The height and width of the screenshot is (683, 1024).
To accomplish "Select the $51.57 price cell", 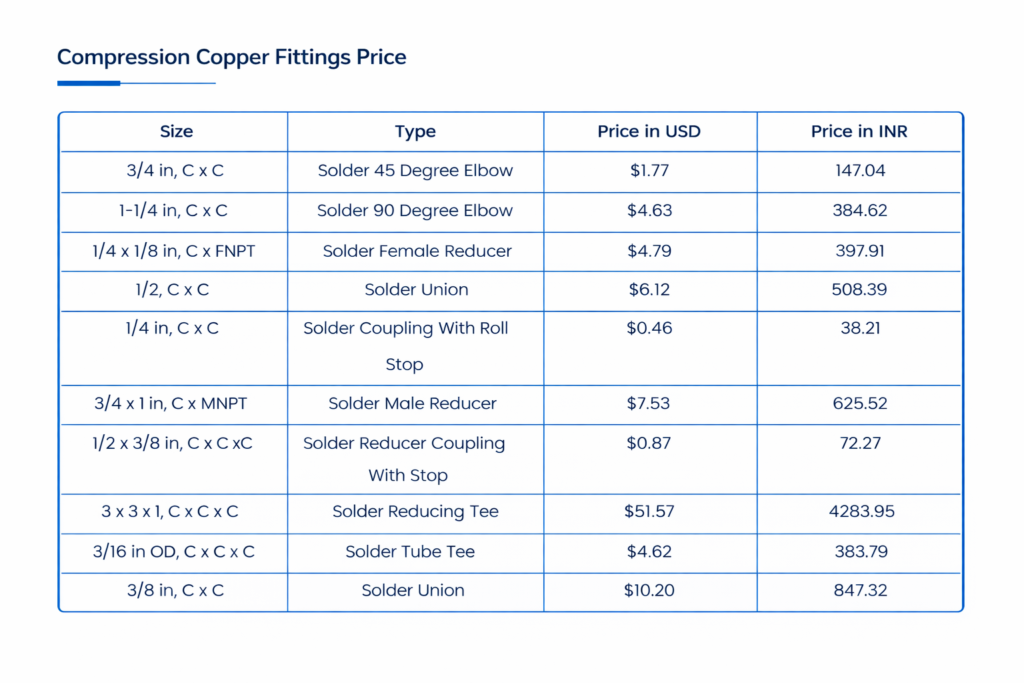I will [649, 512].
